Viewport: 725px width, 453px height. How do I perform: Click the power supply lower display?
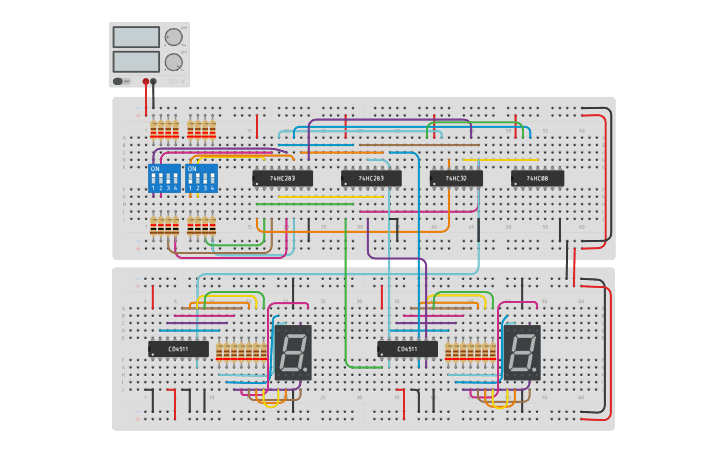click(136, 61)
